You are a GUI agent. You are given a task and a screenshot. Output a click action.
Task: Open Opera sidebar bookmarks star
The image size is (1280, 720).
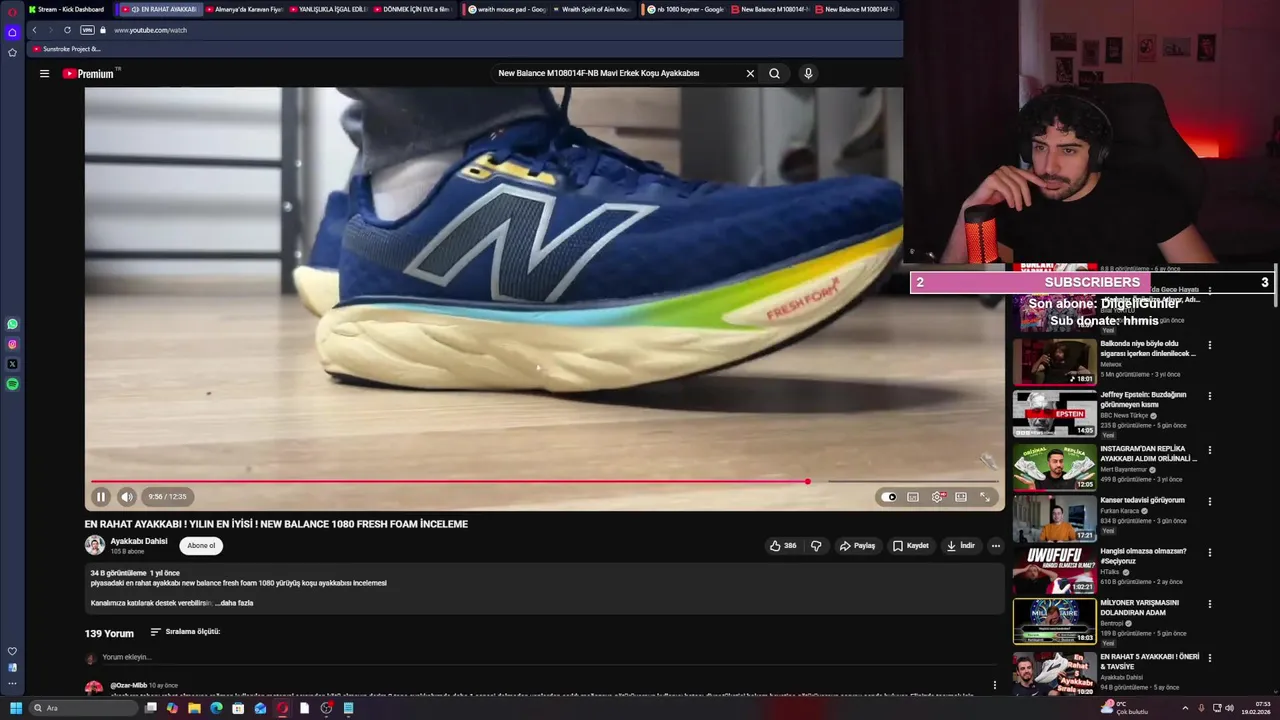[x=12, y=52]
